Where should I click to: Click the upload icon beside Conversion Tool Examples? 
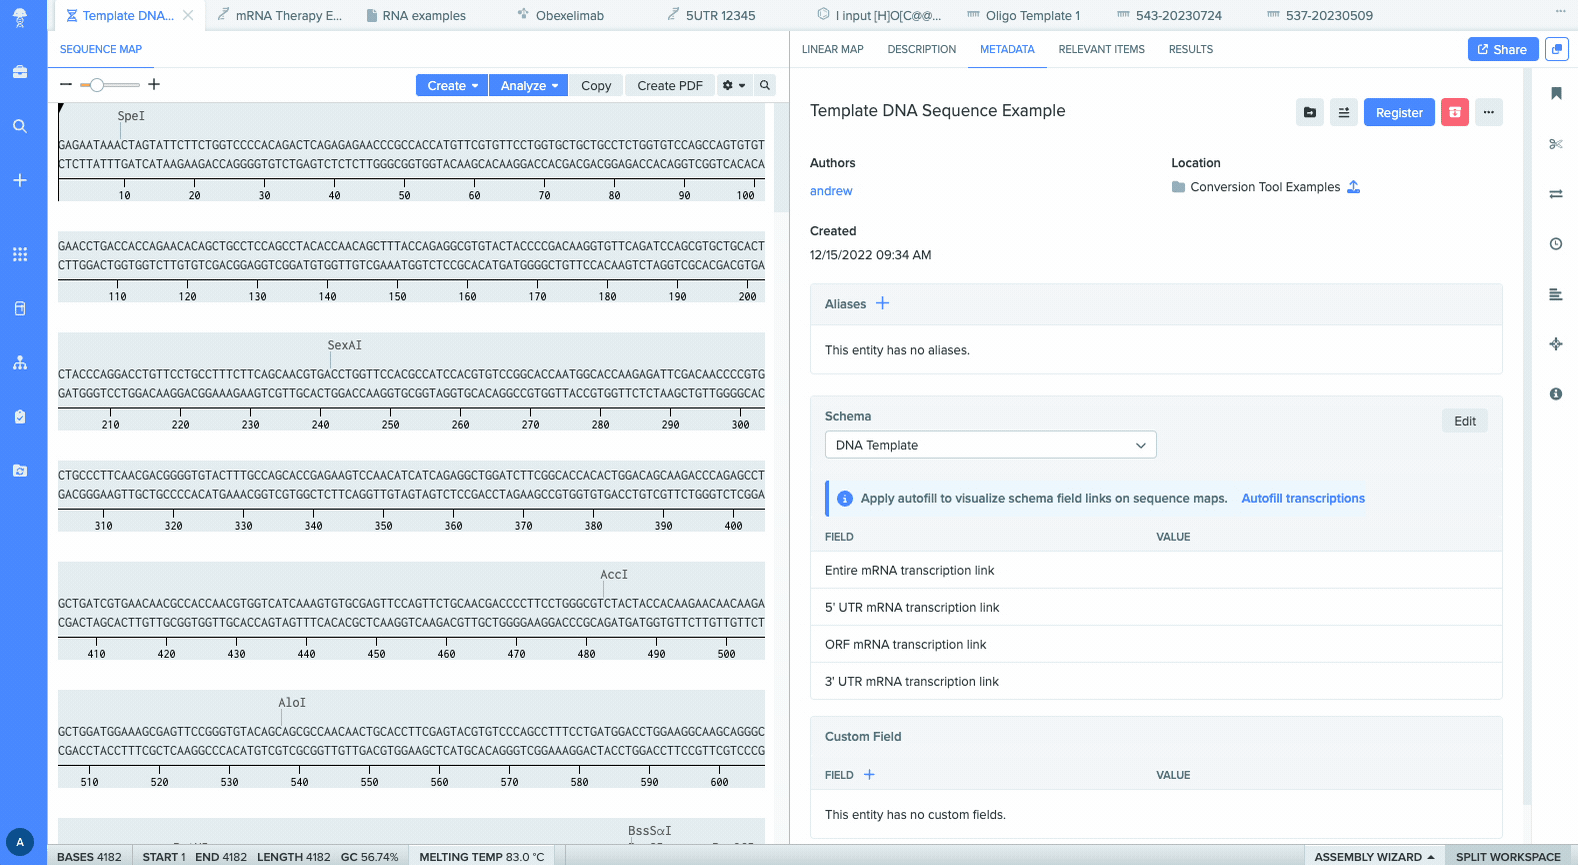1354,187
